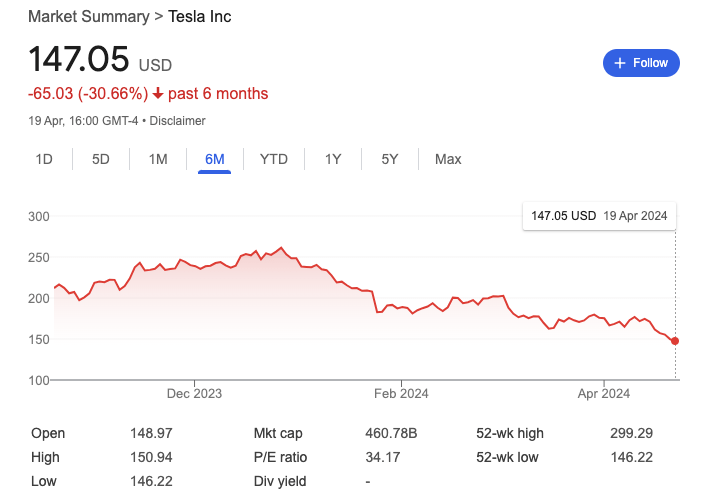Open the Disclaimer link

177,121
